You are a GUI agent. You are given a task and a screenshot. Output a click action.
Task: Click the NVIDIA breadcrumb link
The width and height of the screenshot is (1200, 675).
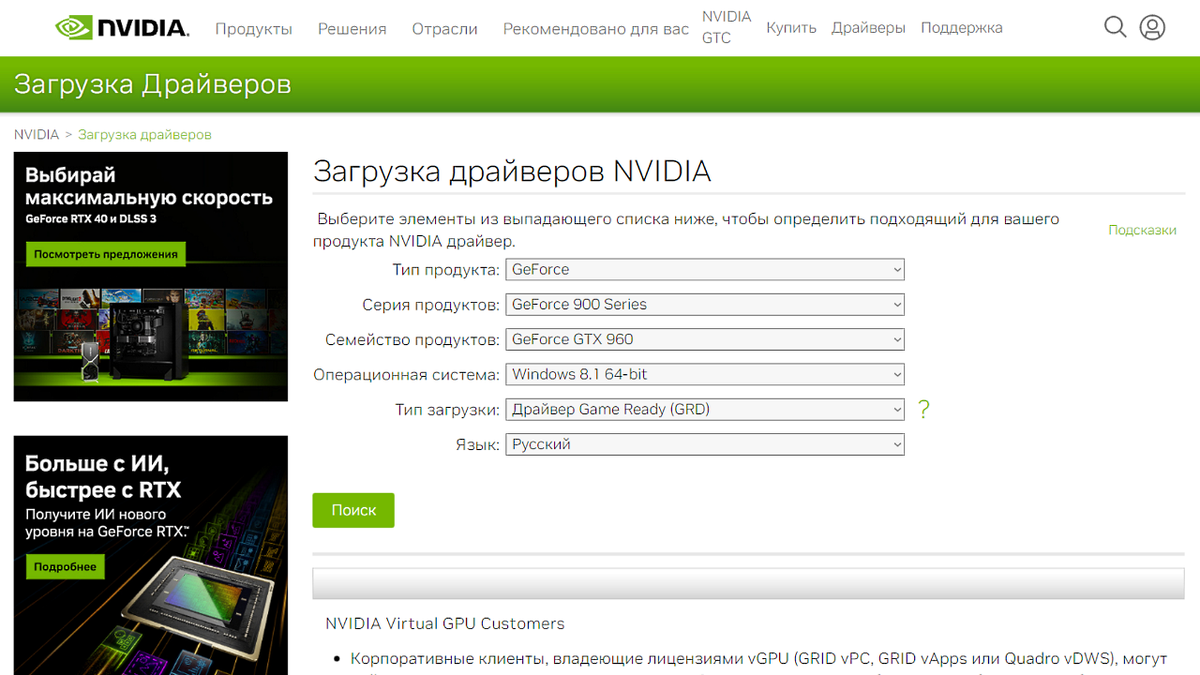click(36, 134)
